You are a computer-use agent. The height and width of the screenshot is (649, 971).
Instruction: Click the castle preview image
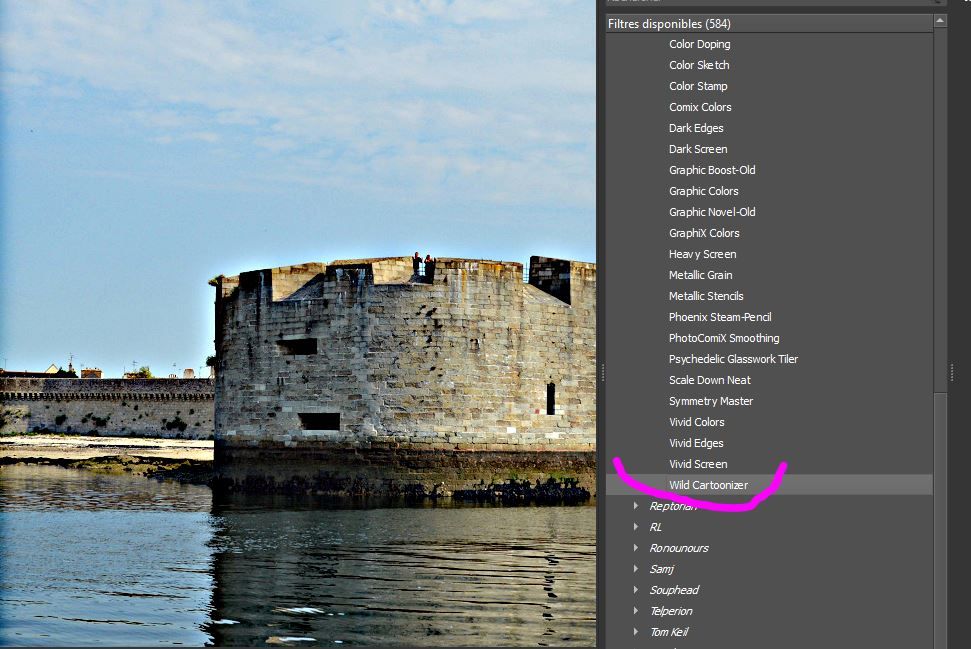pos(298,324)
